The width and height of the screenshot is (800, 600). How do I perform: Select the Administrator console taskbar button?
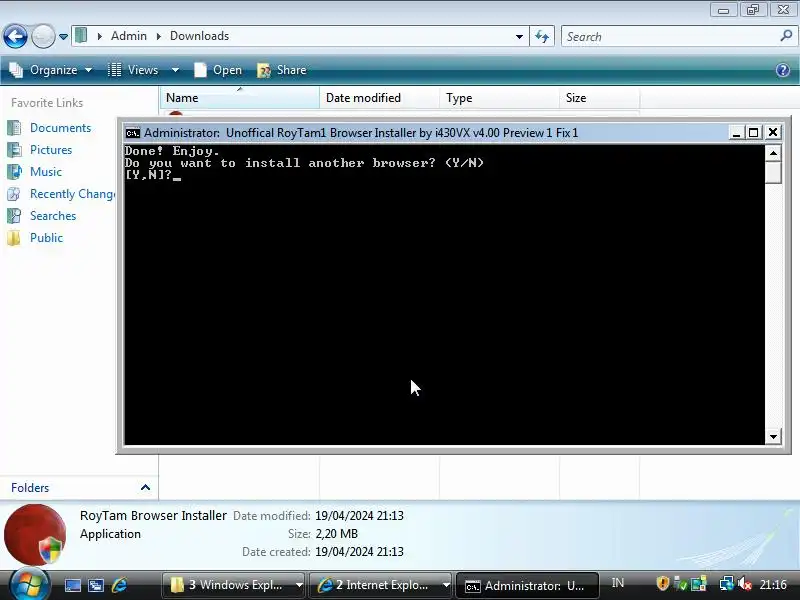pos(527,586)
